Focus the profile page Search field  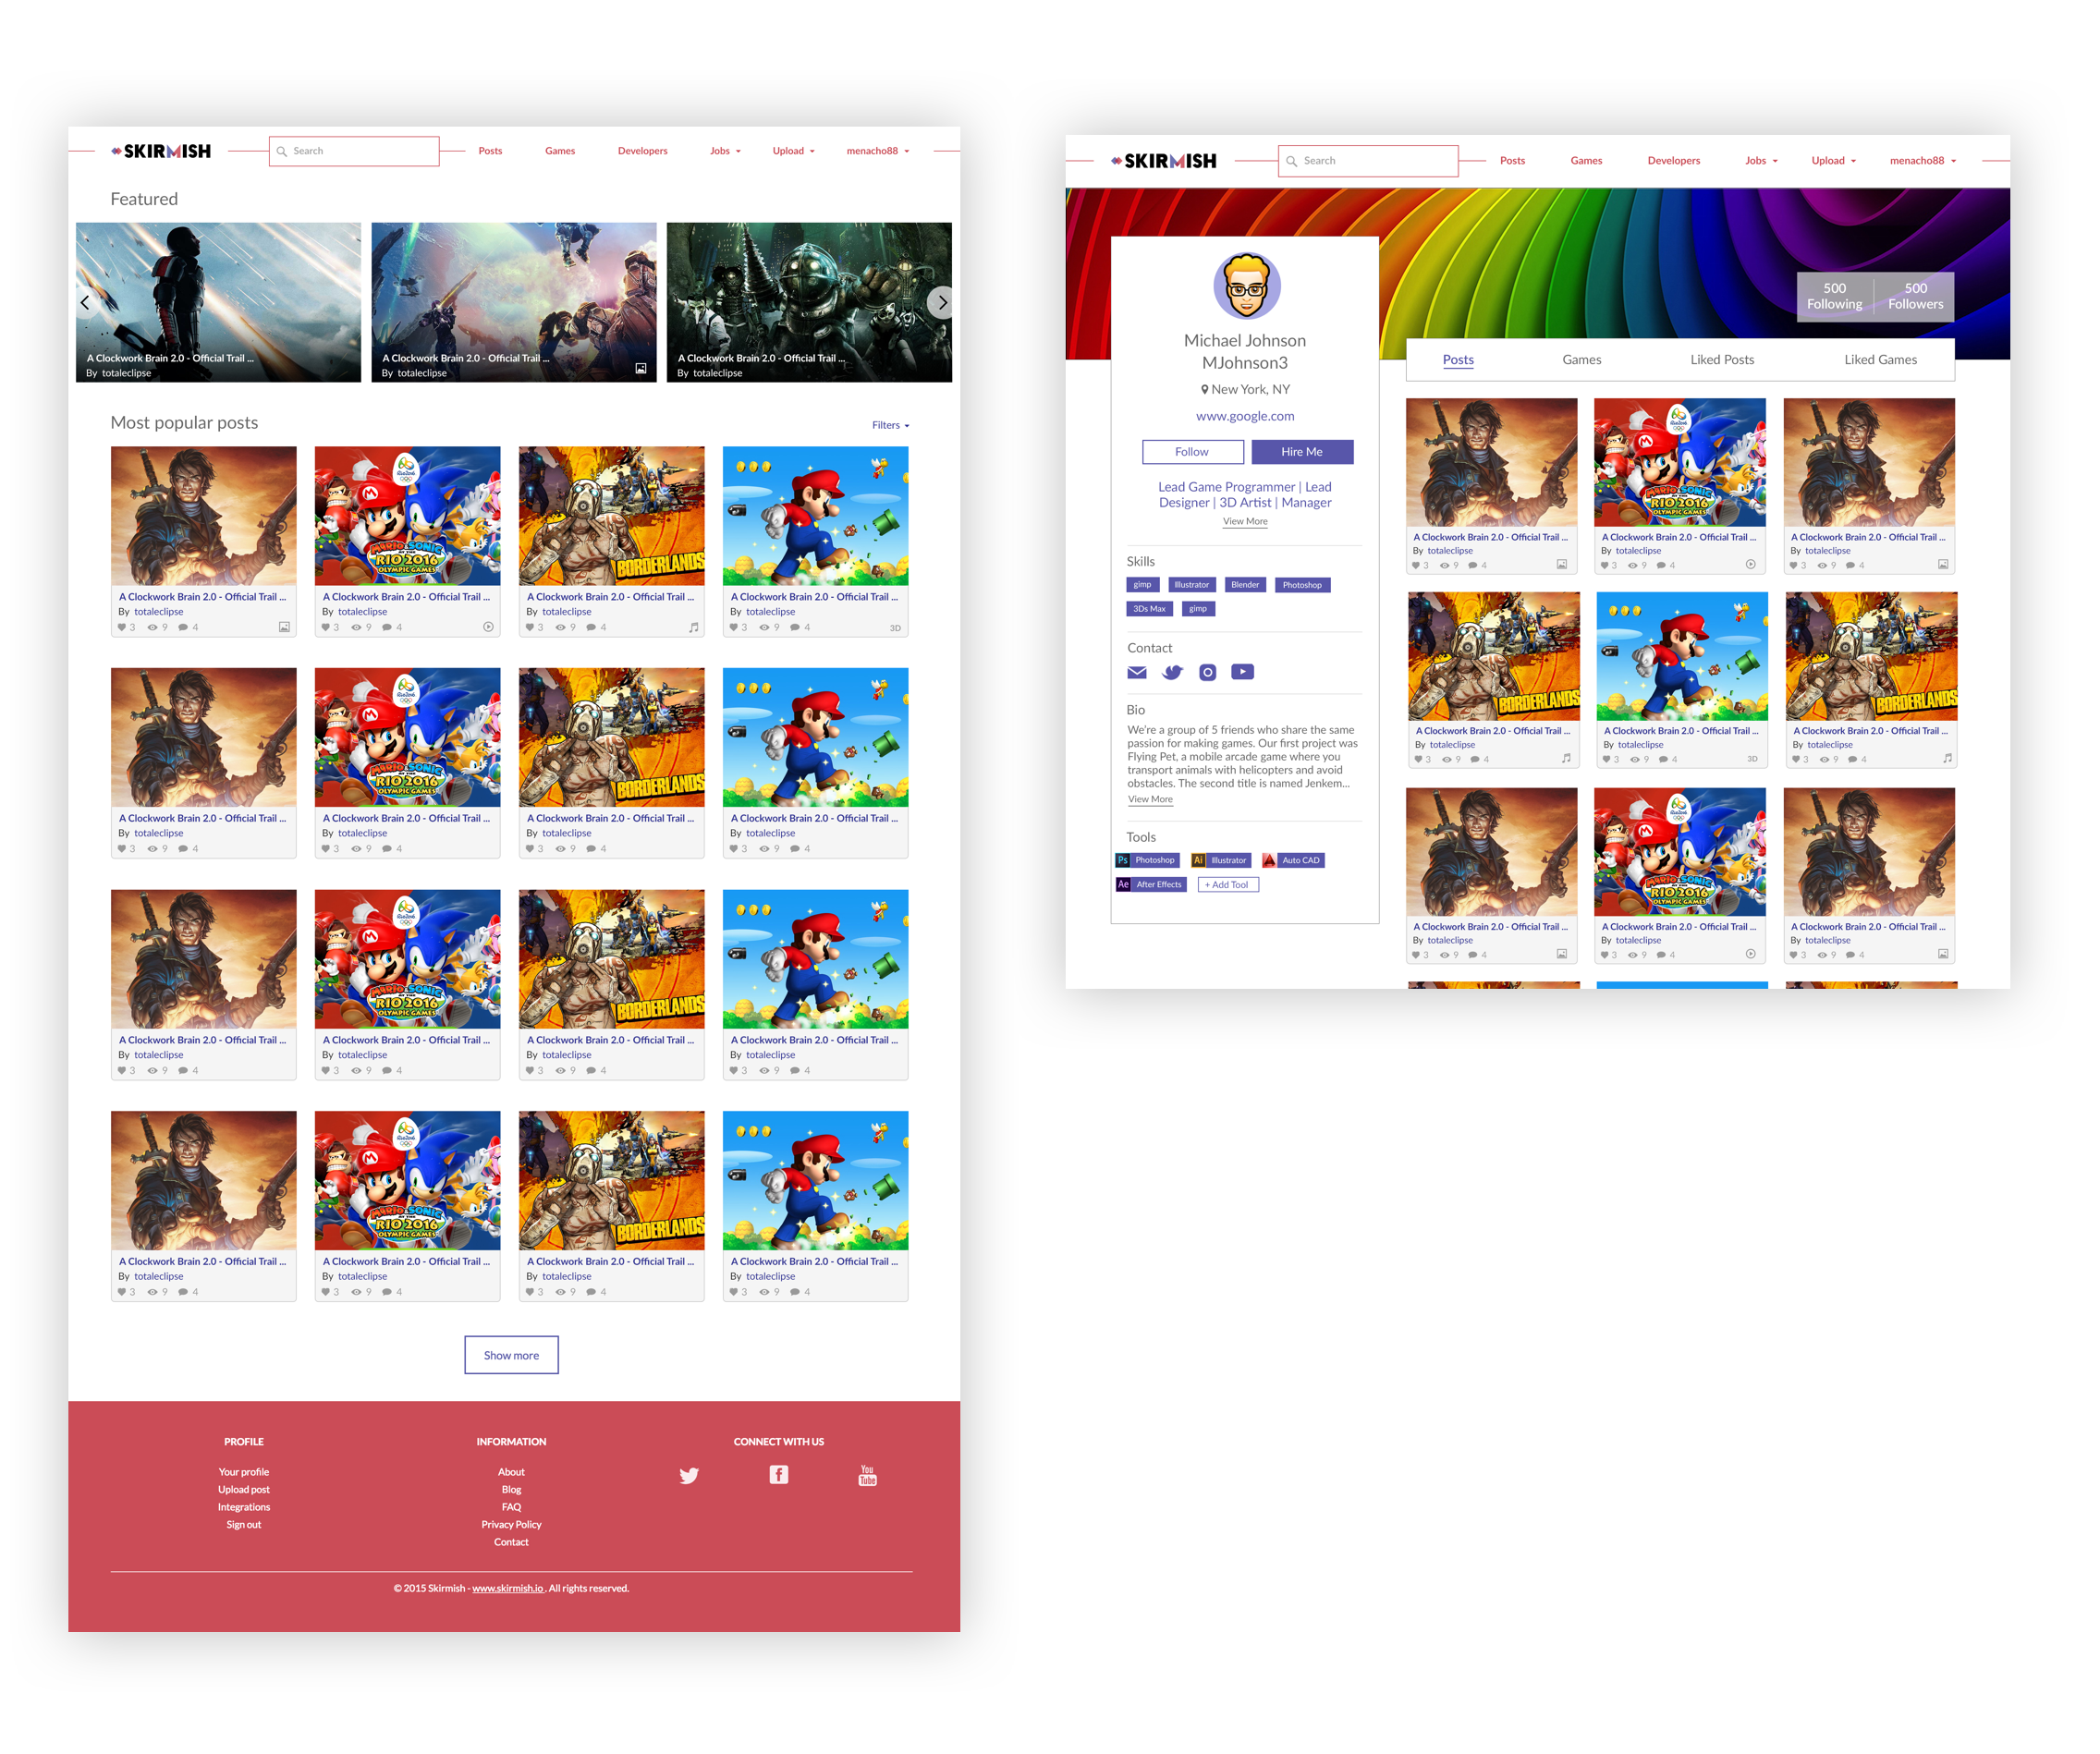1368,161
